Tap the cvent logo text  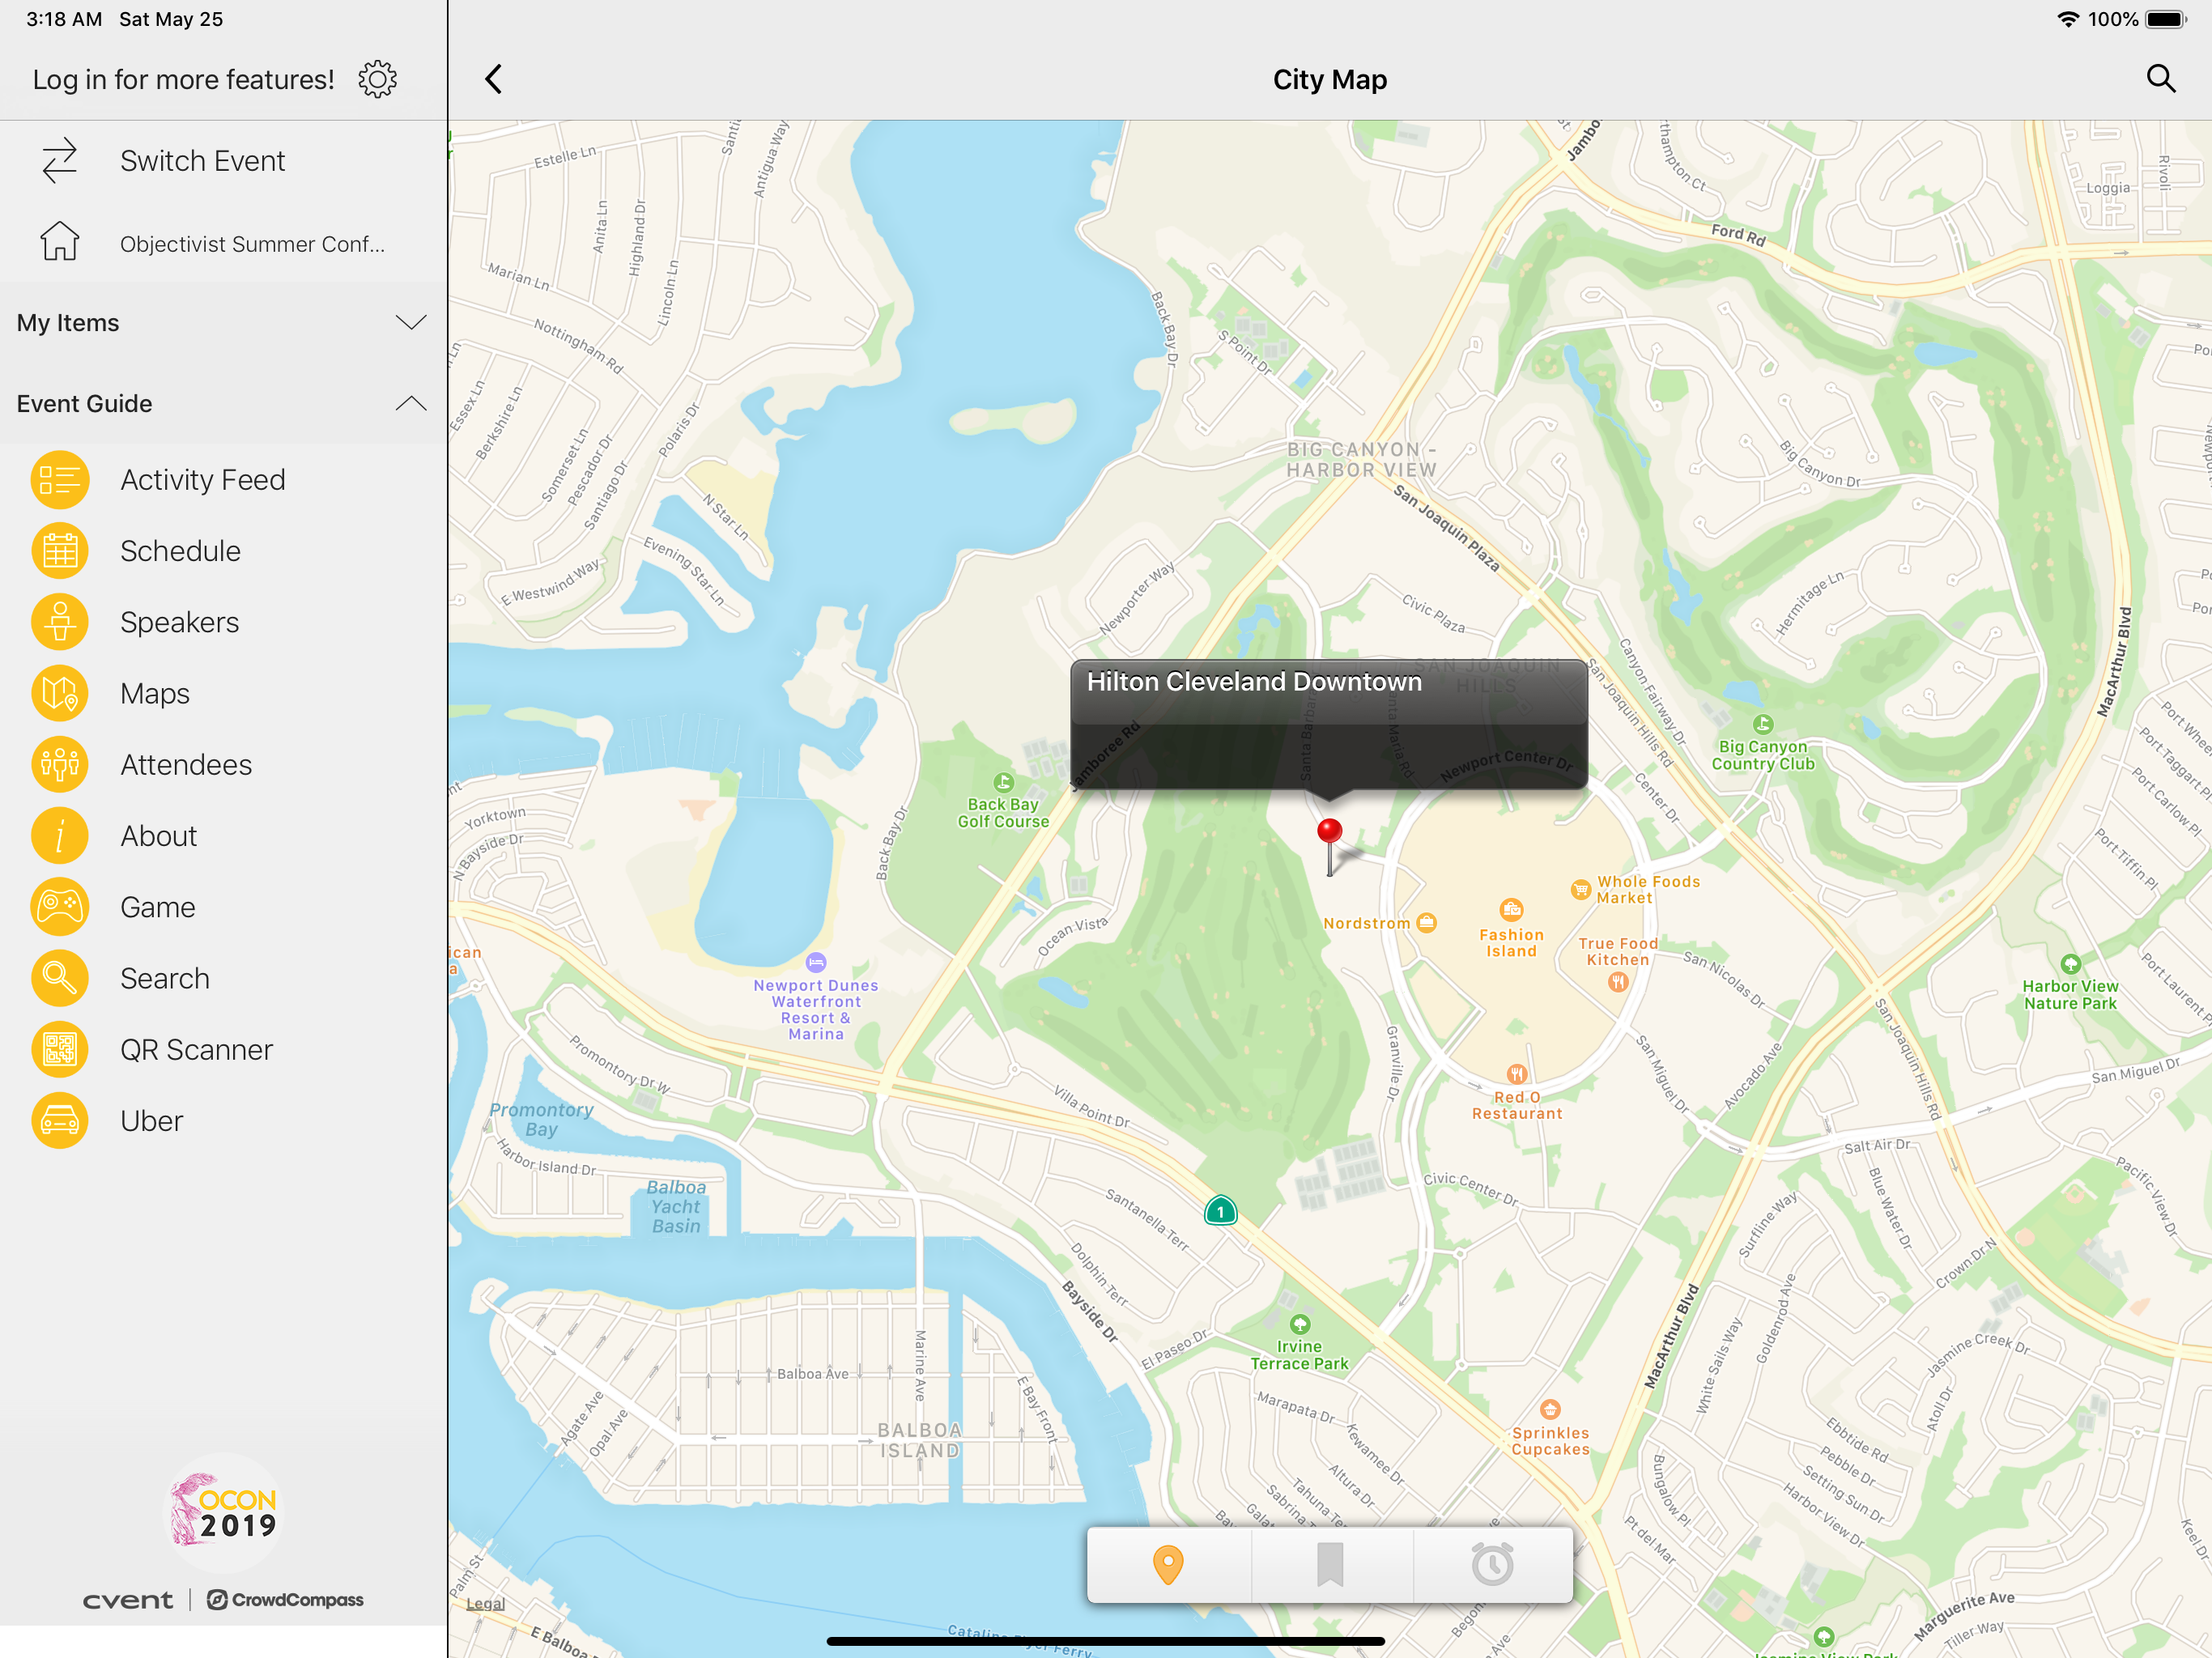tap(127, 1600)
